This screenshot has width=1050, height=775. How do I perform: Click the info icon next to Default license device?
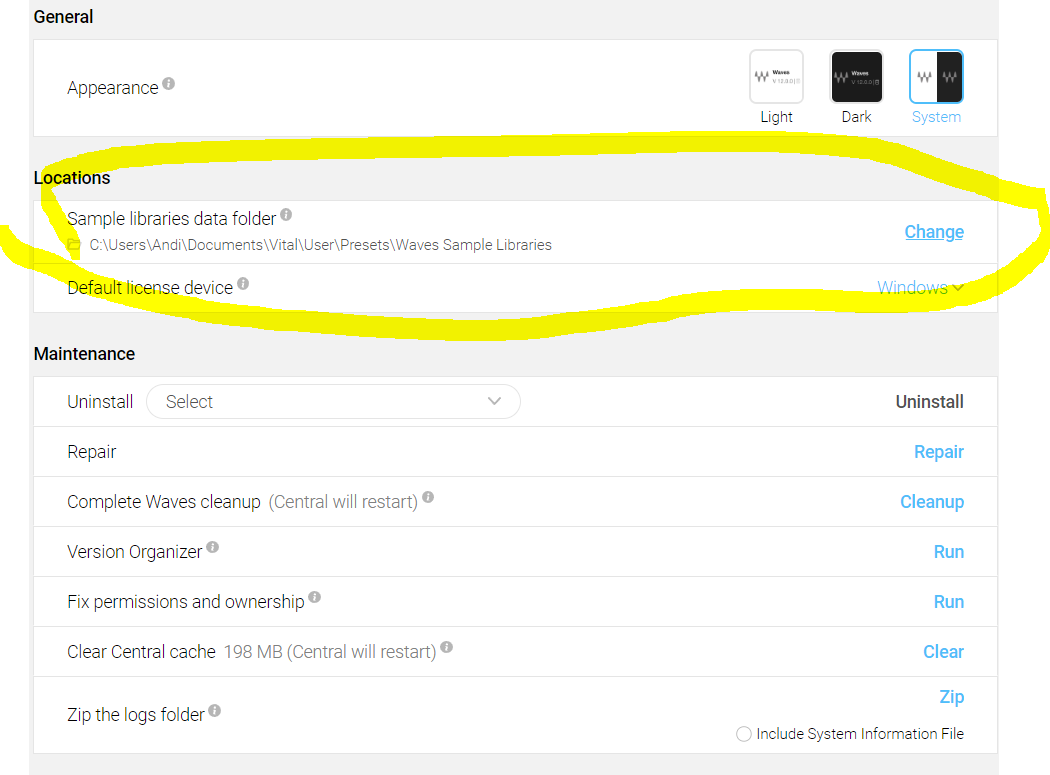243,283
